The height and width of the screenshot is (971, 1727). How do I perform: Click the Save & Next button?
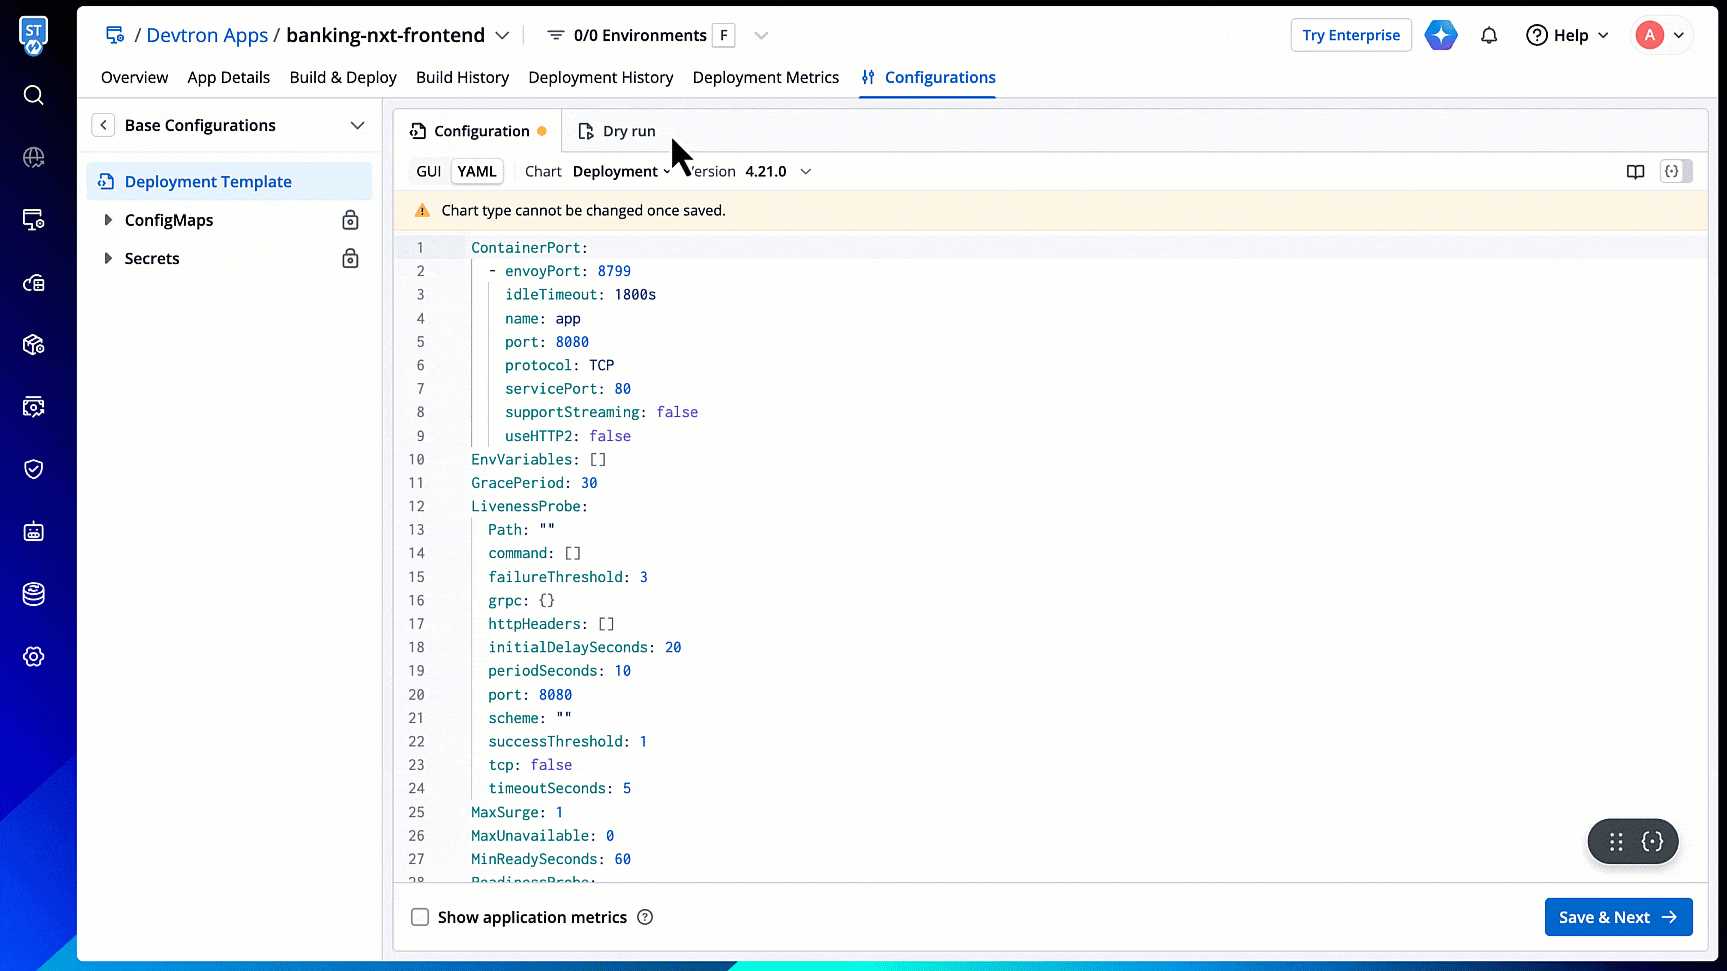tap(1617, 917)
